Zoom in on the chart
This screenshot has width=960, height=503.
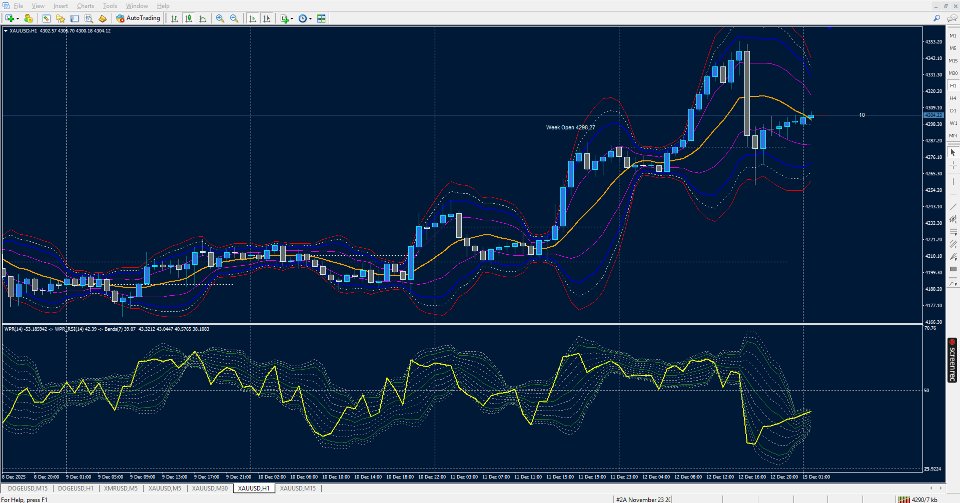tap(220, 18)
